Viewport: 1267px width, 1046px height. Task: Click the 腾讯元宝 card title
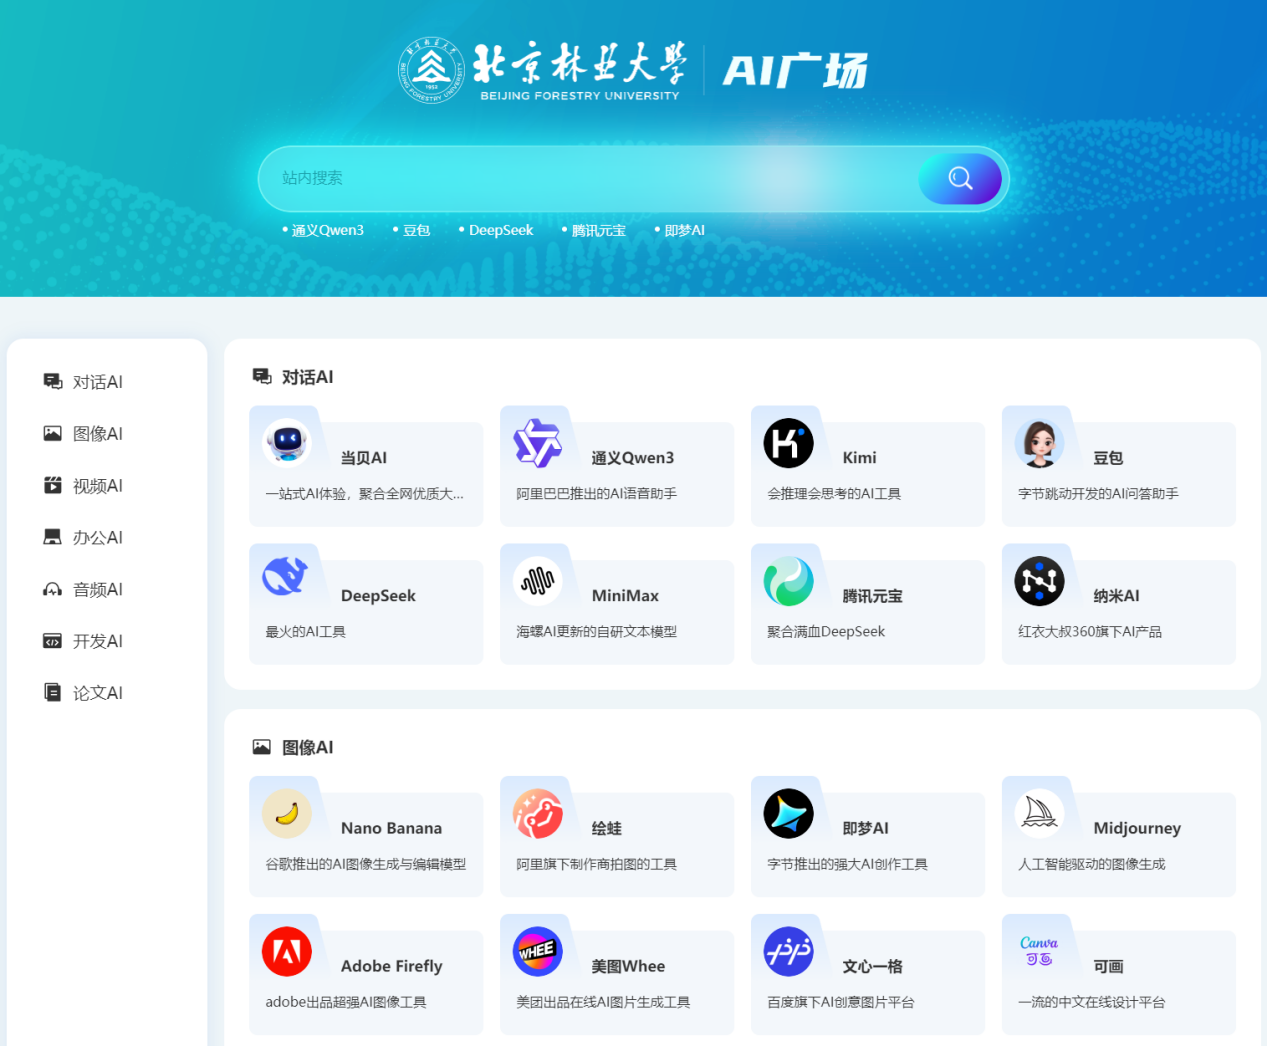873,596
